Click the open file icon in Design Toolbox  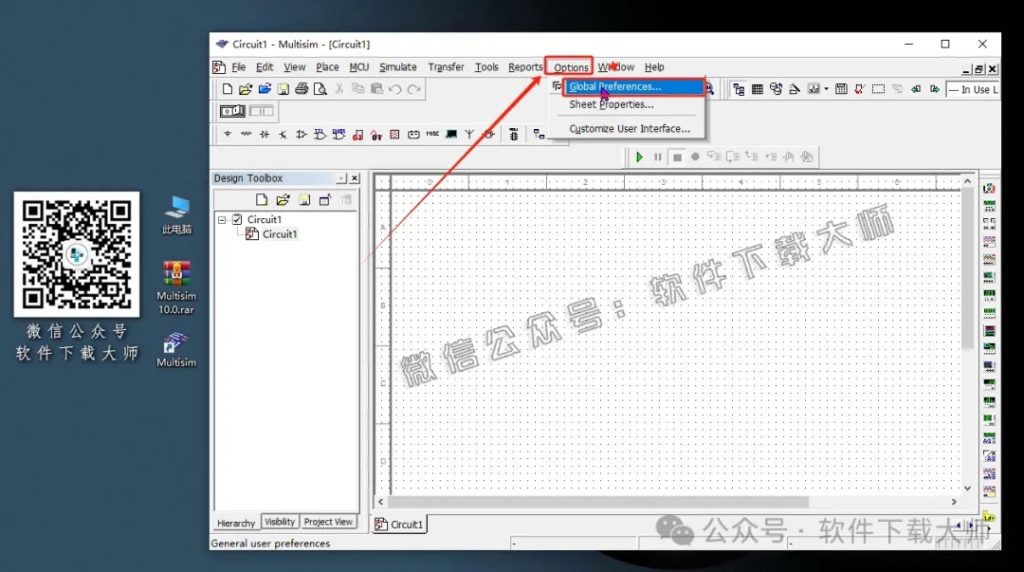(x=282, y=200)
